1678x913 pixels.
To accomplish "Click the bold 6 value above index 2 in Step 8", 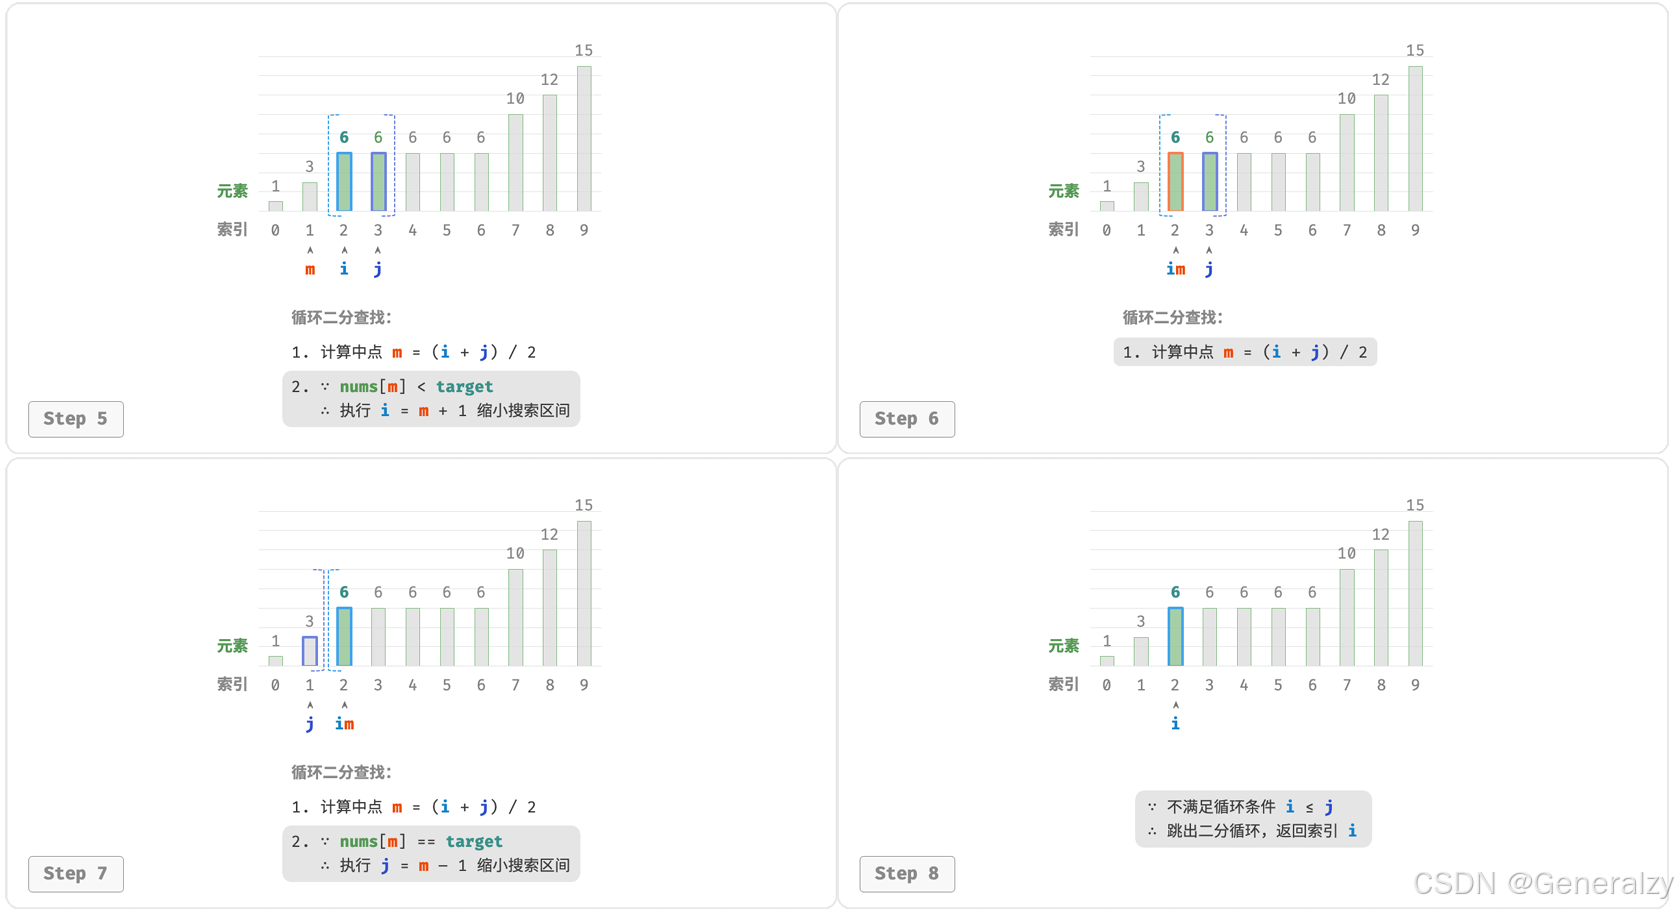I will (x=1176, y=593).
